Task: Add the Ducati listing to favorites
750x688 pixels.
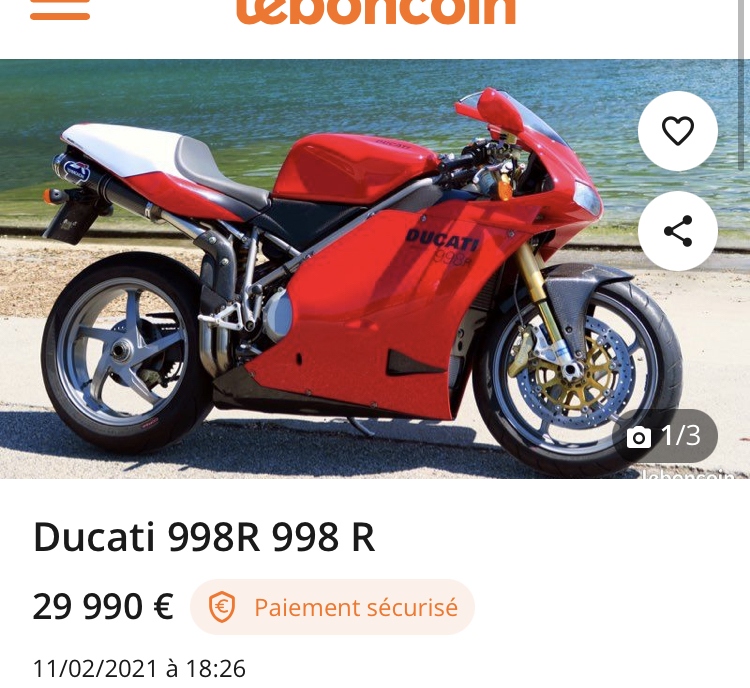Action: click(x=678, y=131)
